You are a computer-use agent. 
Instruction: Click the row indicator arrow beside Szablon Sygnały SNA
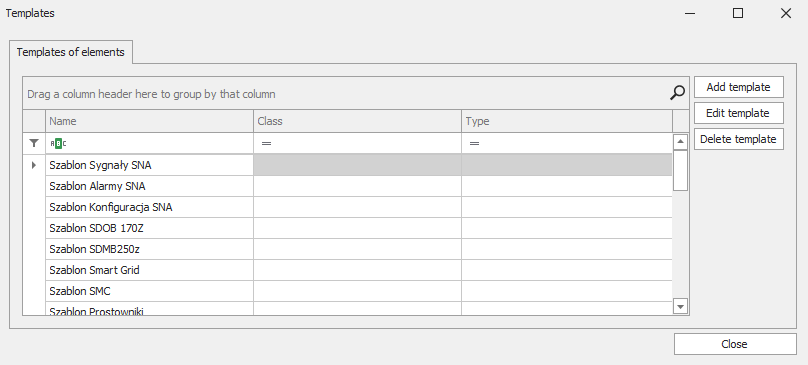[34, 165]
